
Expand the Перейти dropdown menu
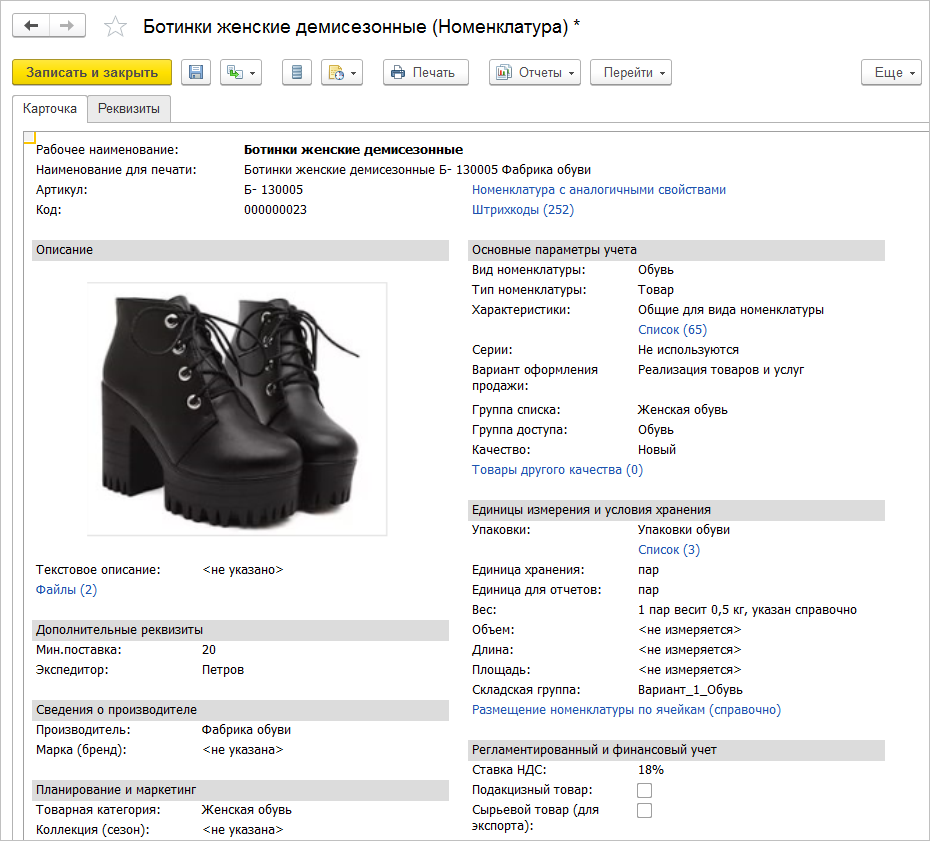(x=630, y=72)
